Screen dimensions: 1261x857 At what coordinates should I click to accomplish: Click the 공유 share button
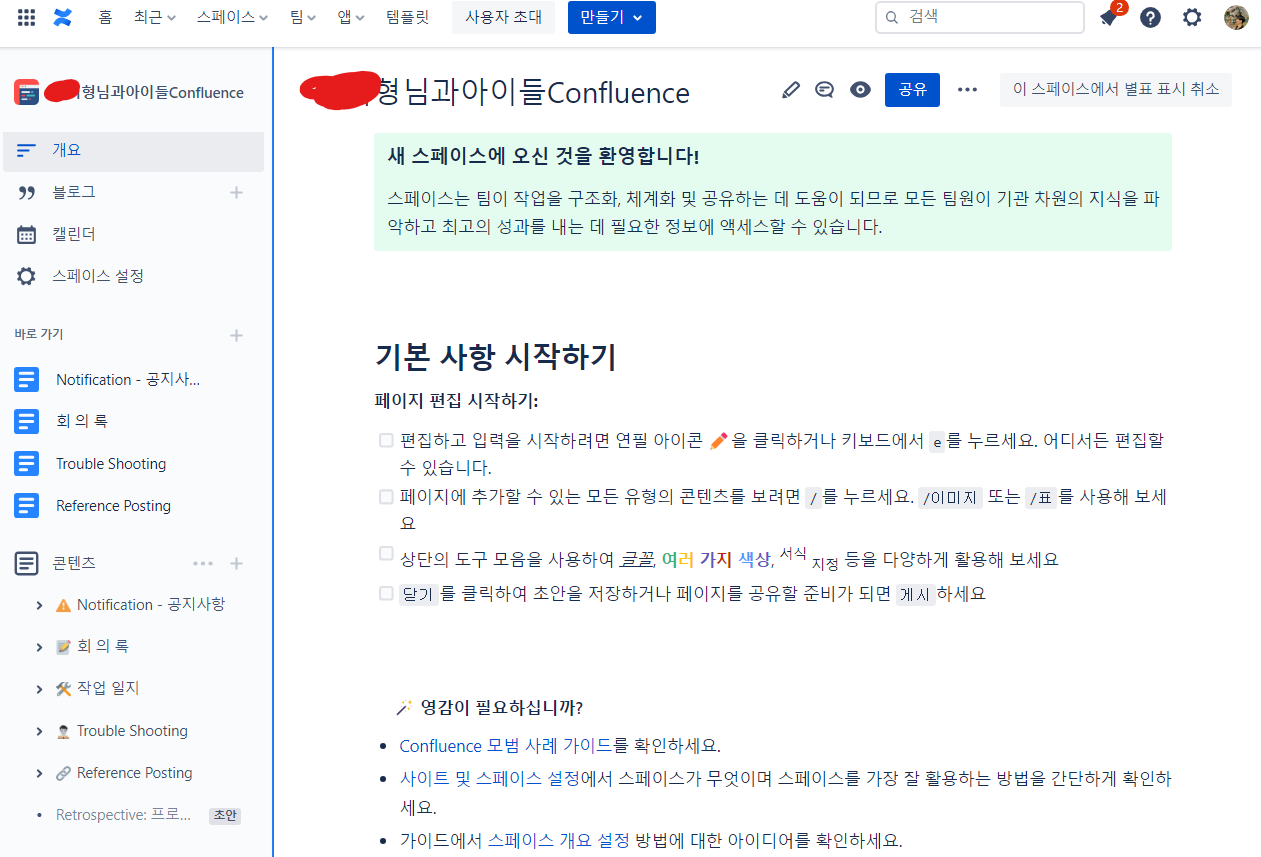pyautogui.click(x=912, y=90)
